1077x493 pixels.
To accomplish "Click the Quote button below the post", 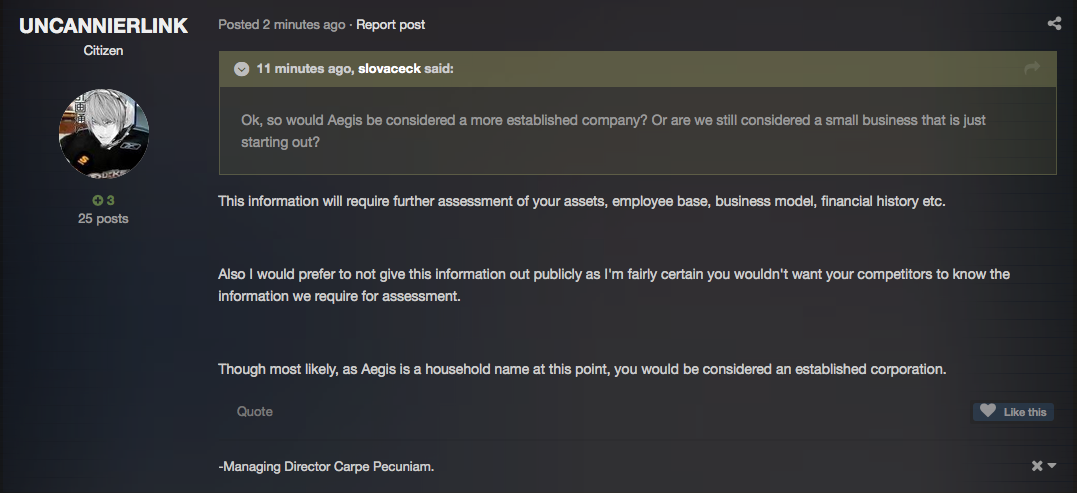I will 255,411.
